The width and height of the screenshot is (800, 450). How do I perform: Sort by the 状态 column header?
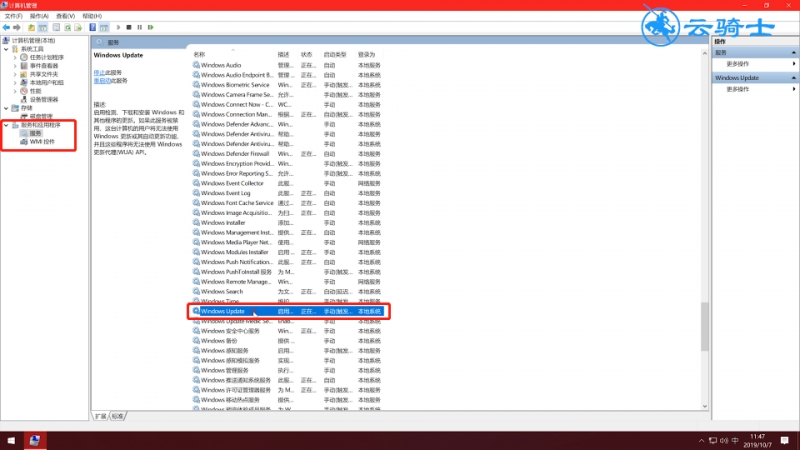[306, 55]
